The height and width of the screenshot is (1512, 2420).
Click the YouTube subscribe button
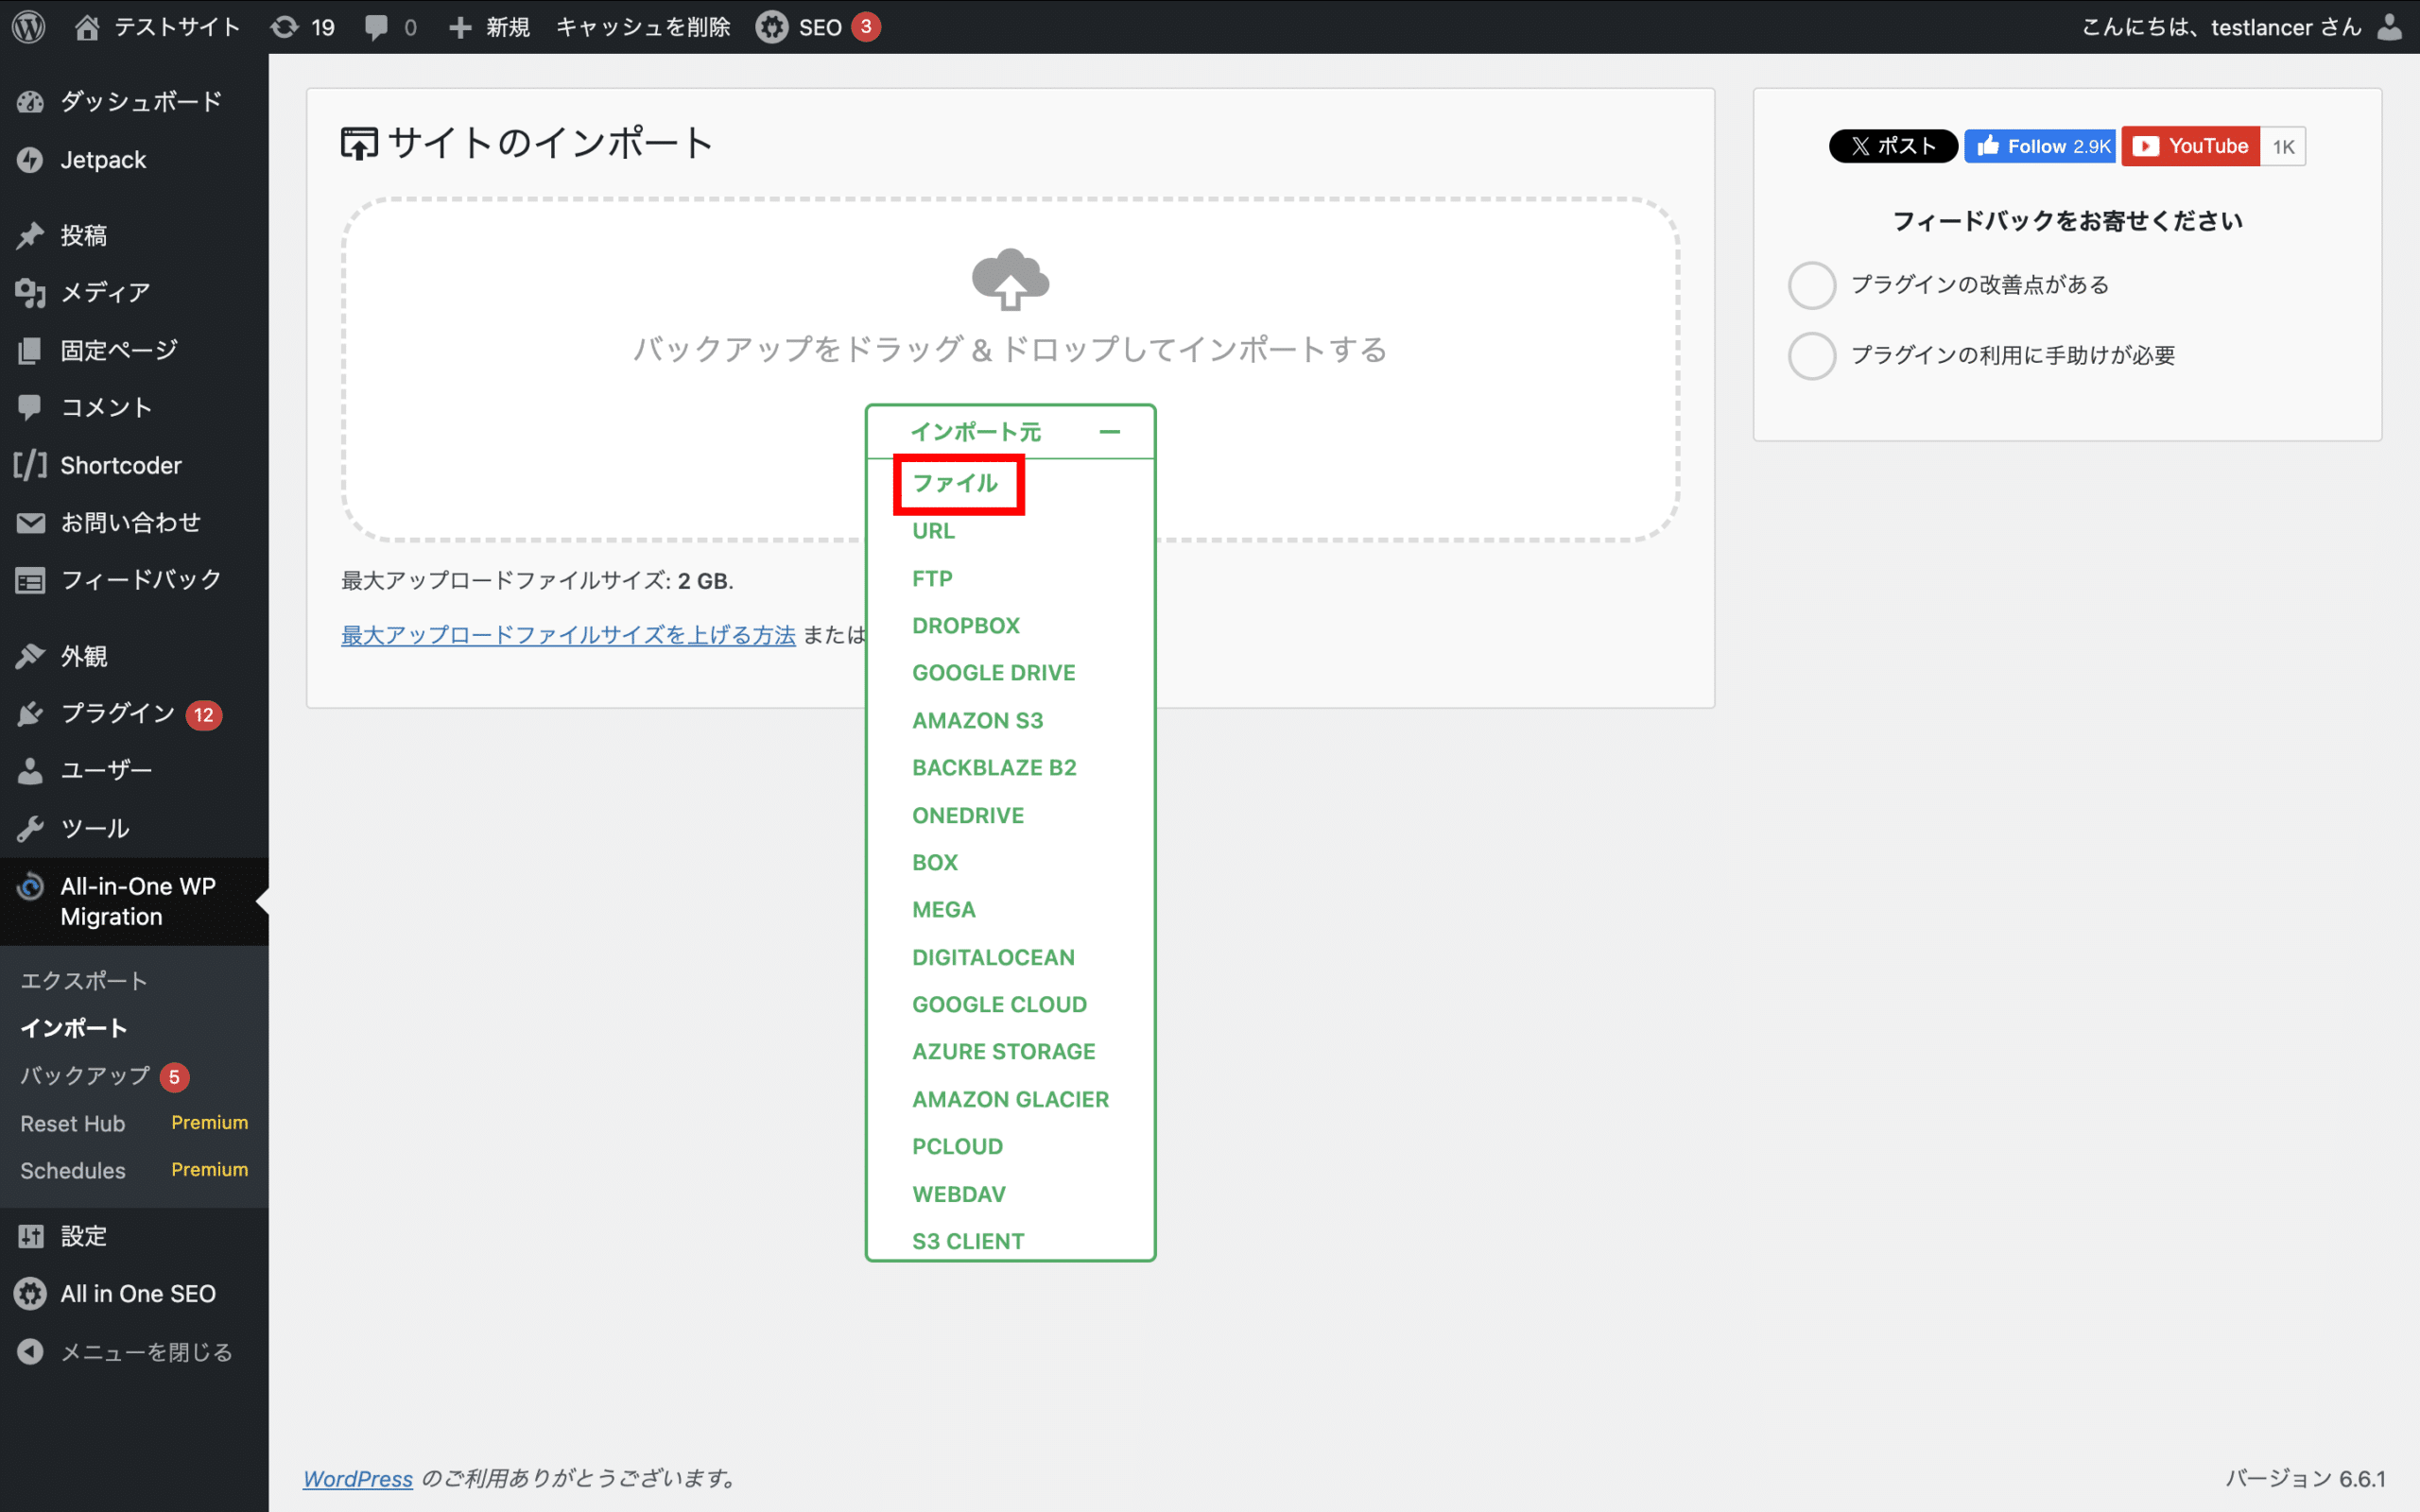coord(2190,146)
